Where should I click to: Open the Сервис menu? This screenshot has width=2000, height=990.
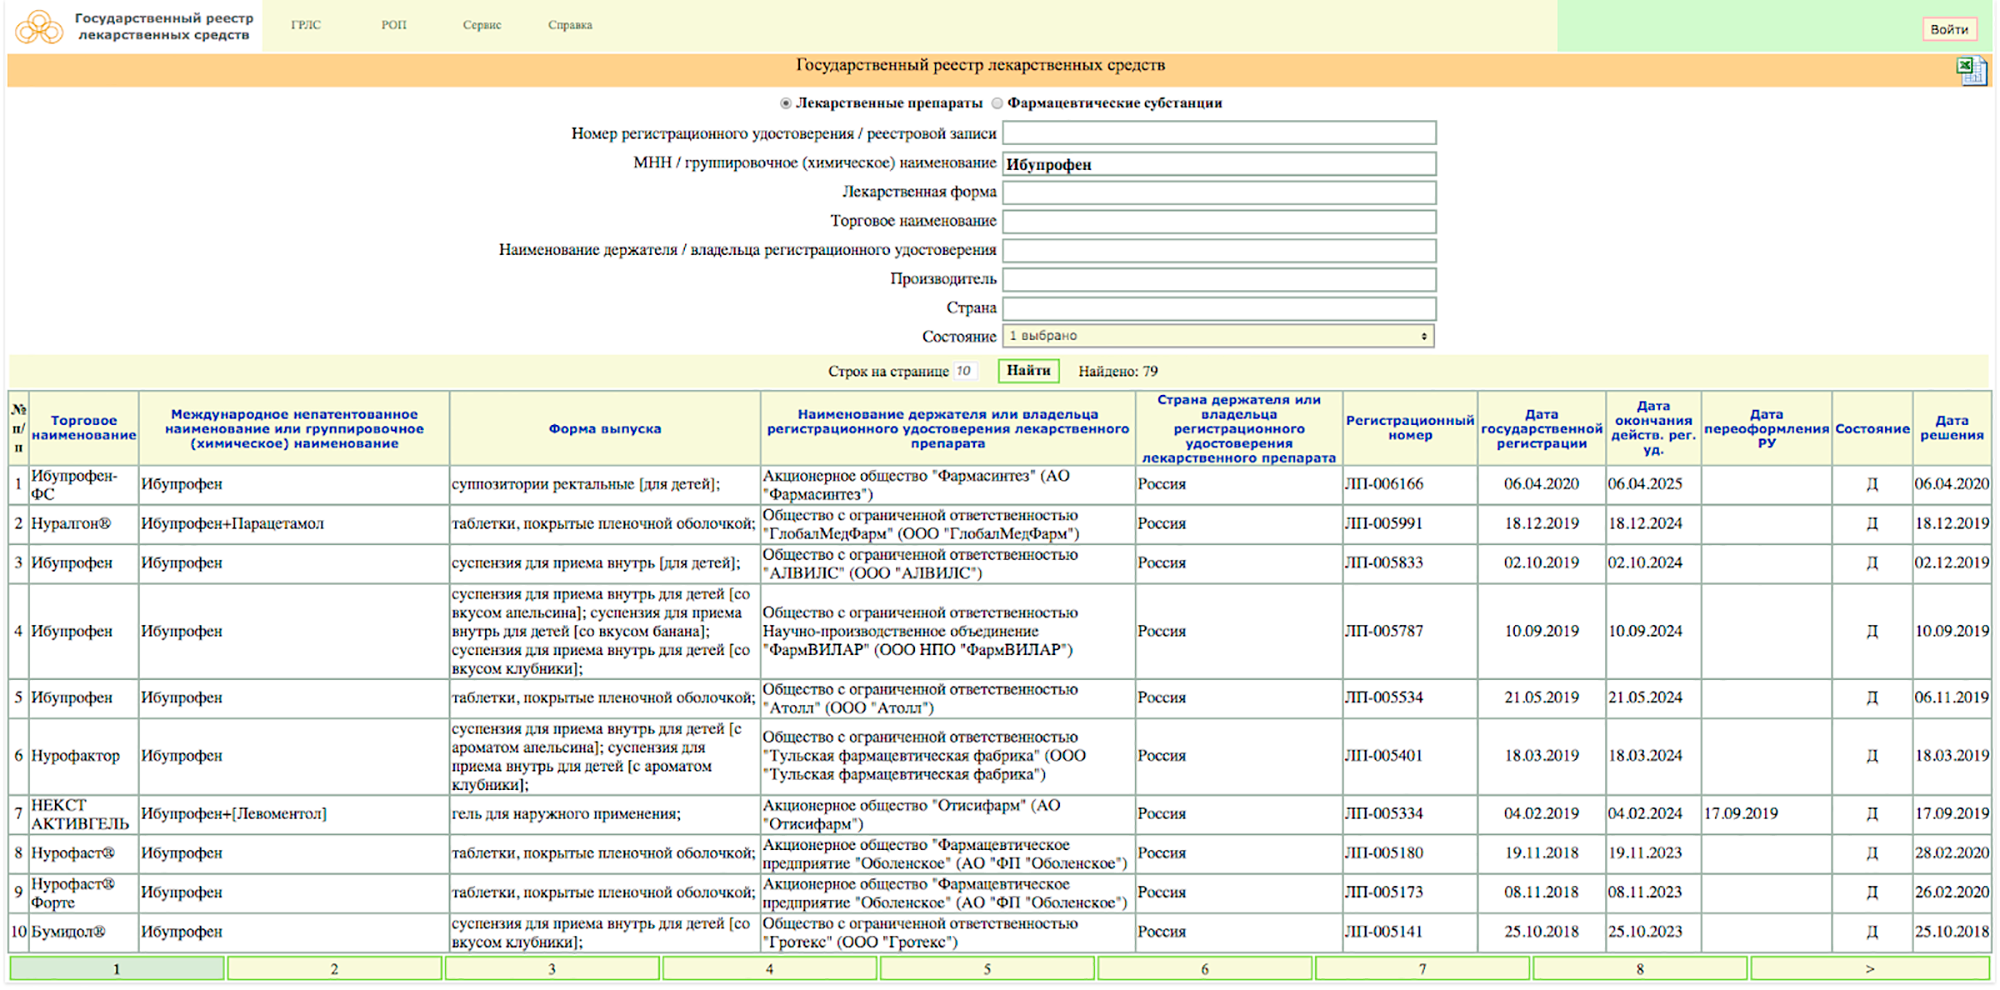(x=482, y=25)
